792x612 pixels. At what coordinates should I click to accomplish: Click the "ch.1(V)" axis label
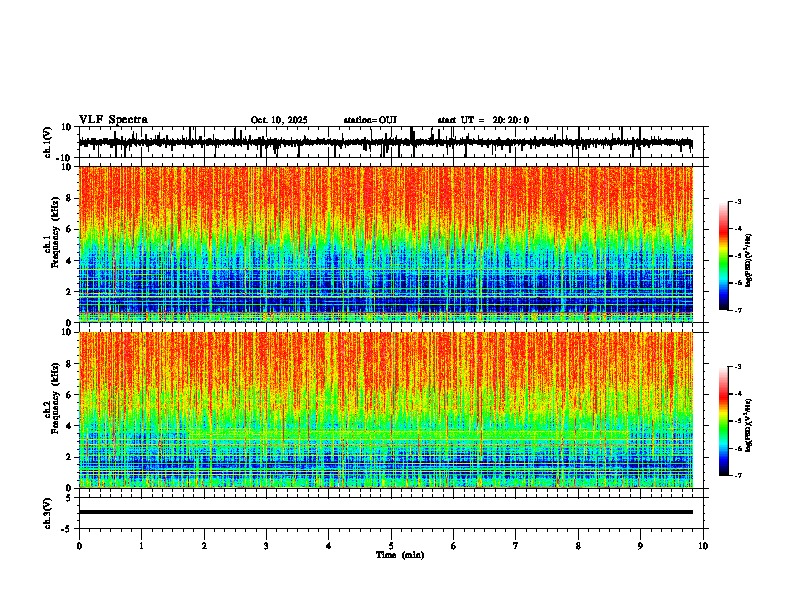click(x=48, y=142)
